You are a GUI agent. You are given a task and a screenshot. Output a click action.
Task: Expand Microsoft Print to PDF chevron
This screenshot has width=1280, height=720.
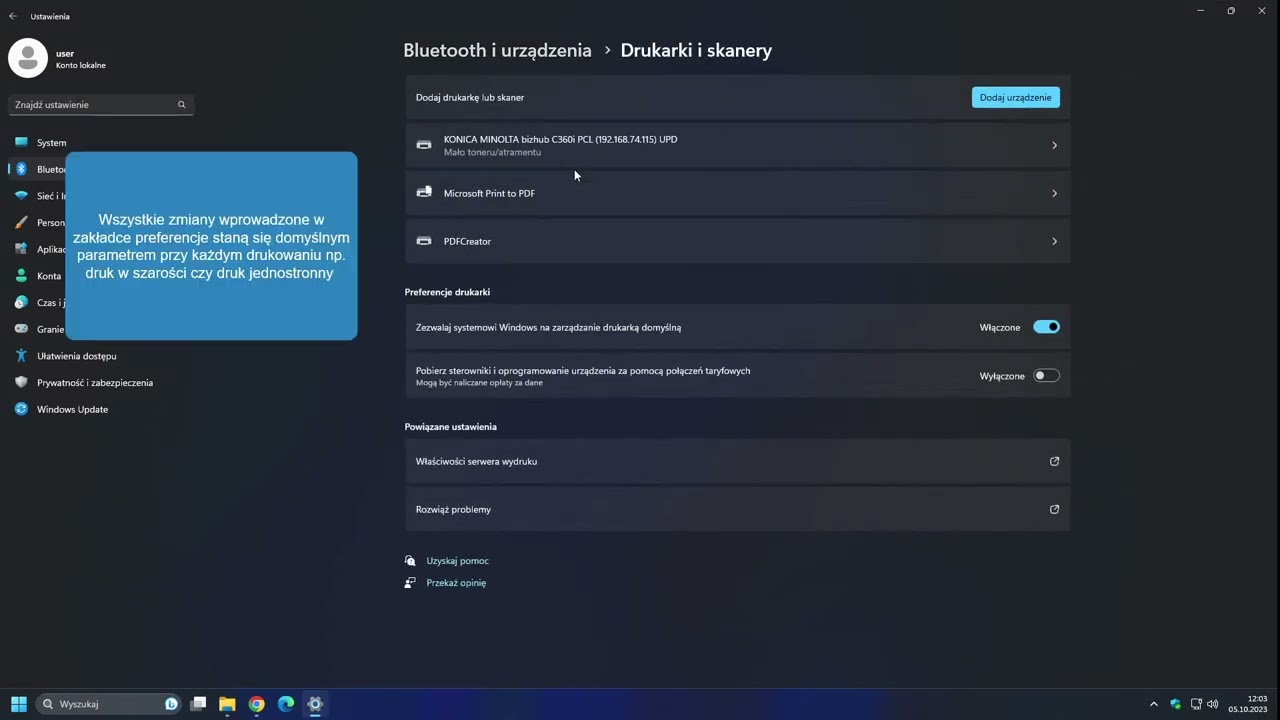tap(1054, 193)
